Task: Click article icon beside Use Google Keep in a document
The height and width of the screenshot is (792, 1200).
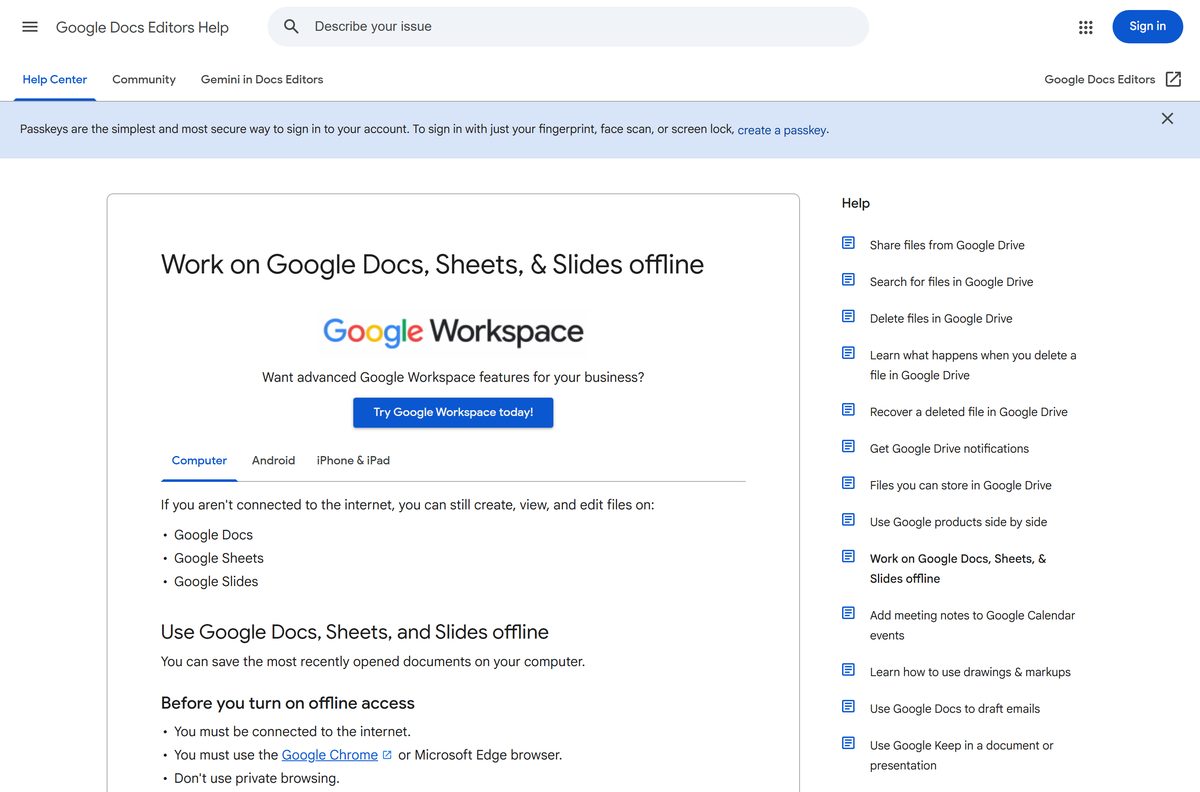Action: click(x=848, y=743)
